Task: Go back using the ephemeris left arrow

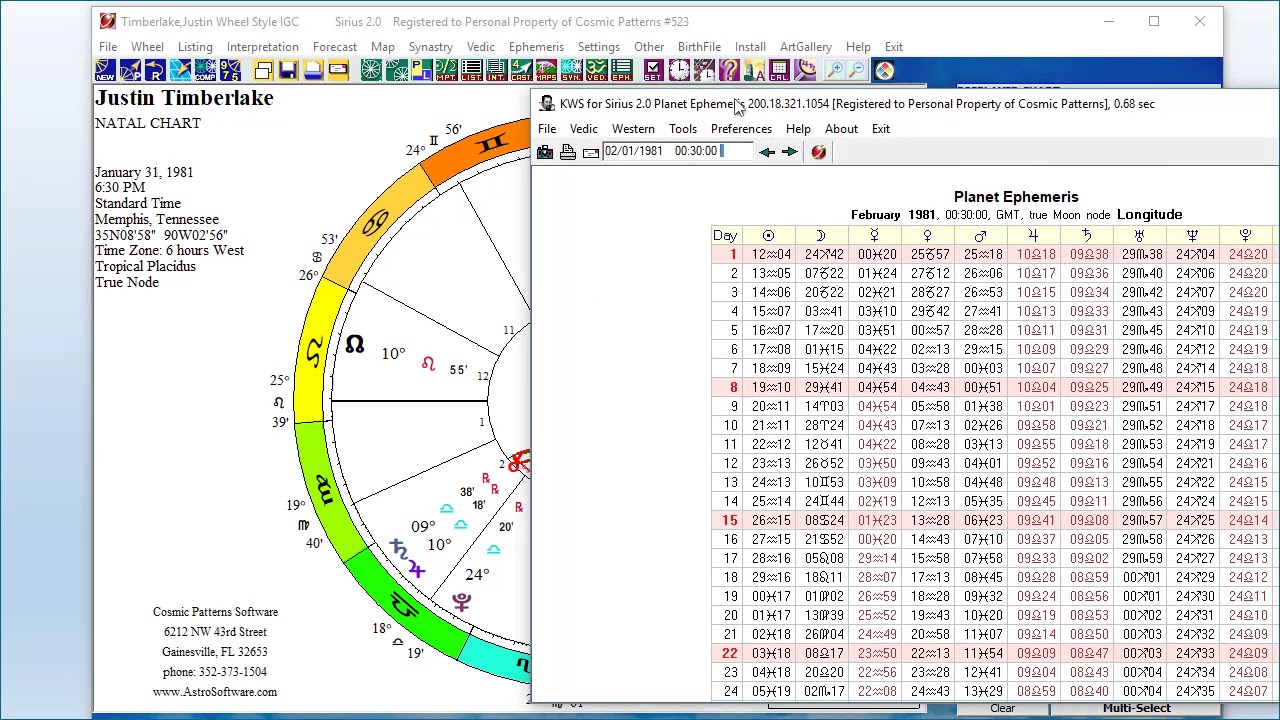Action: coord(767,152)
